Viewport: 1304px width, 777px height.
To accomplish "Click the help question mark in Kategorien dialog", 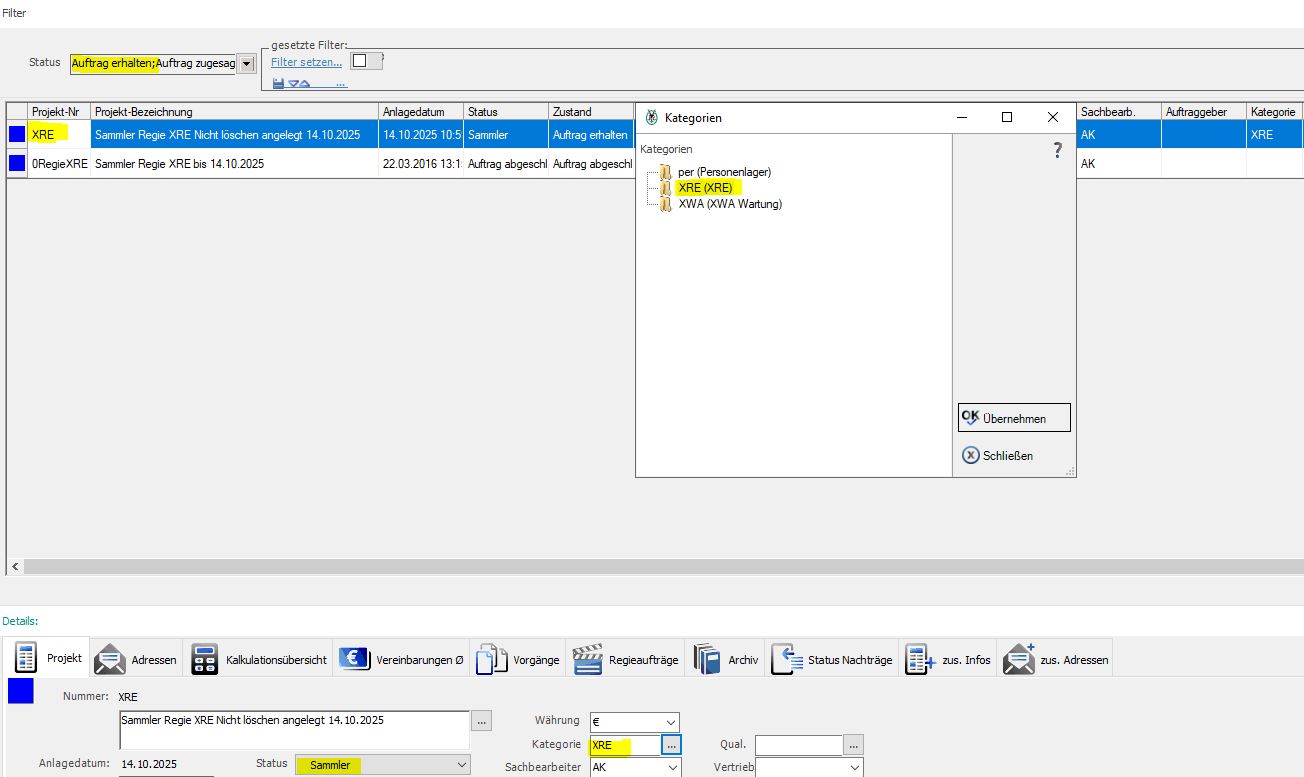I will [1057, 151].
